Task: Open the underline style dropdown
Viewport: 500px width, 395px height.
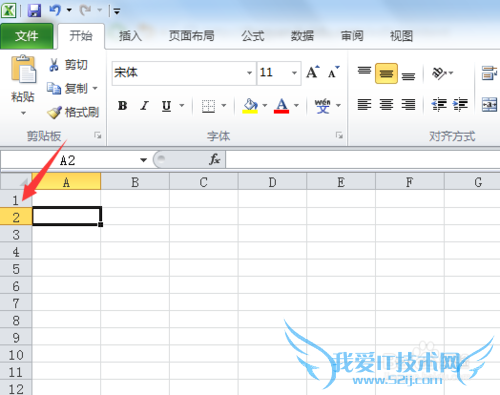Action: point(182,106)
